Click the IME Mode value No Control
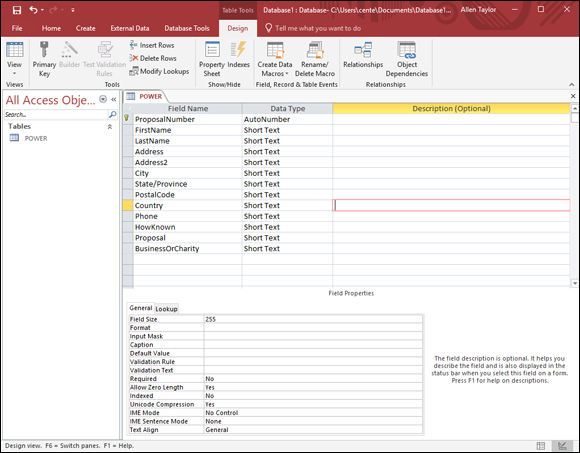 pos(313,413)
